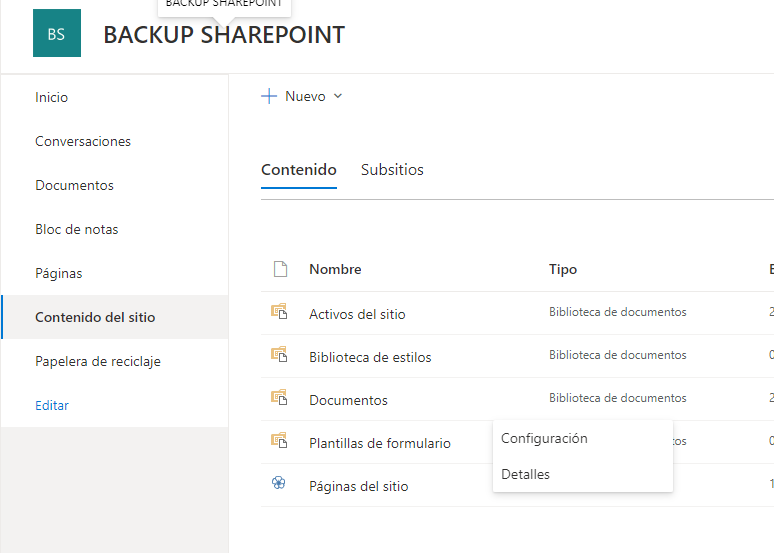Go to Inicio in the sidebar
Image resolution: width=774 pixels, height=553 pixels.
click(51, 97)
